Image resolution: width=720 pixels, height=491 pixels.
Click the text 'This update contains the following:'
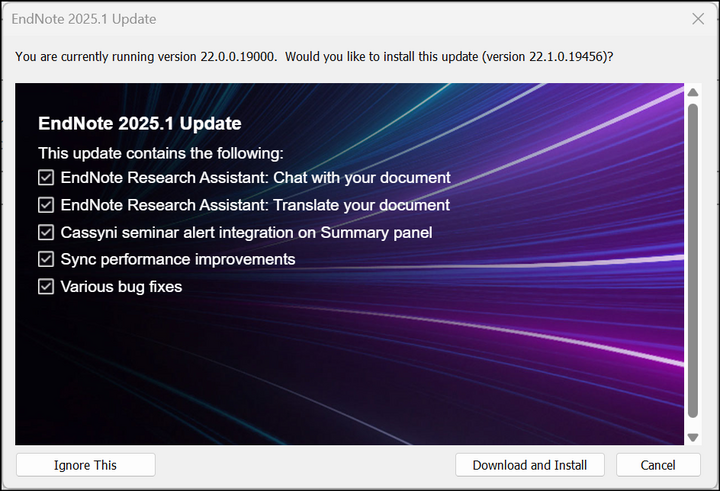(x=161, y=153)
